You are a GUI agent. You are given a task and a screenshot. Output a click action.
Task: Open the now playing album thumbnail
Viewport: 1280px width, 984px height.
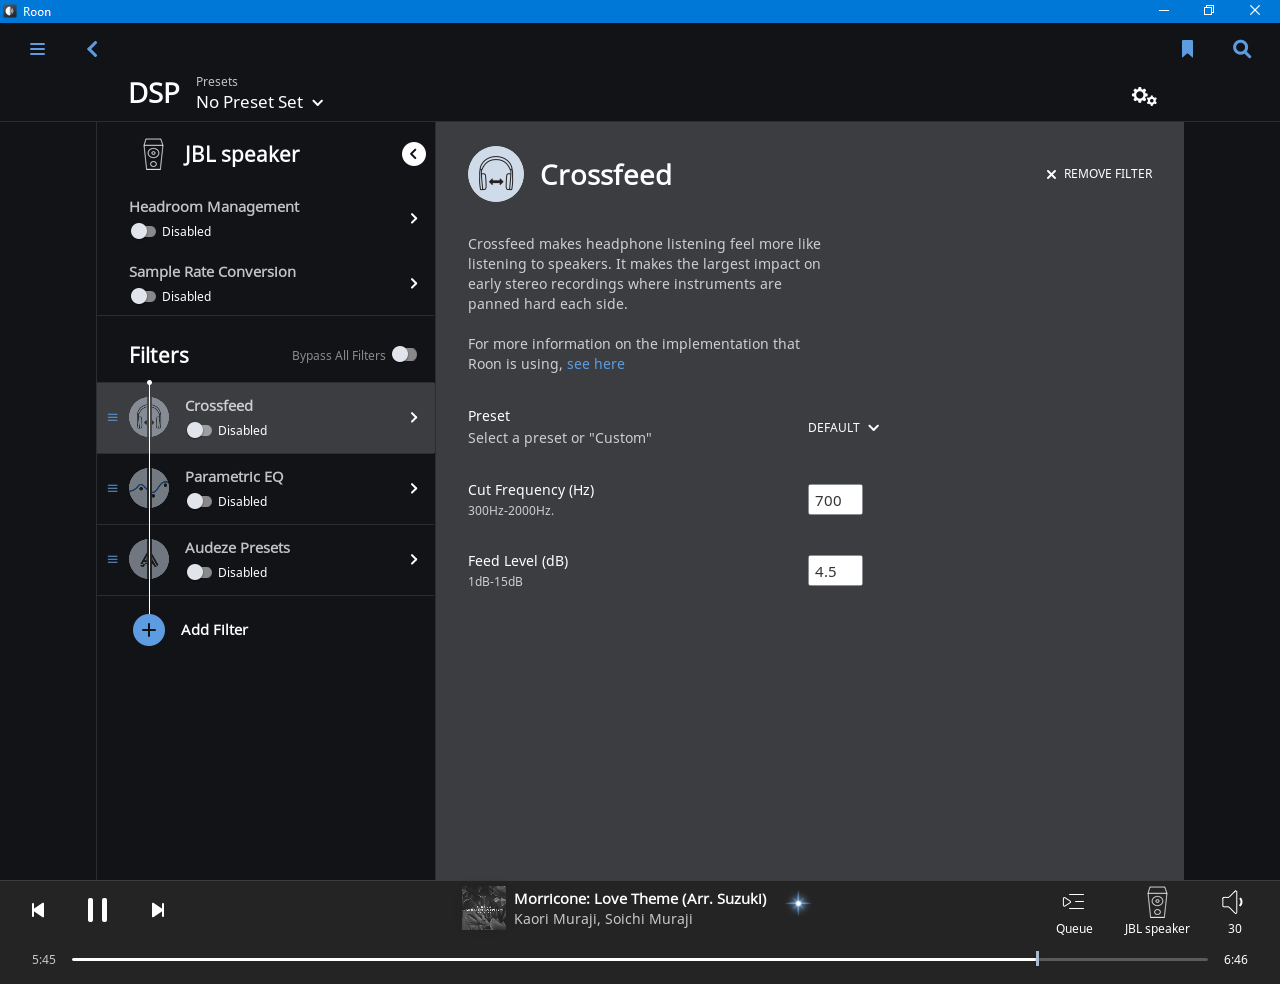click(484, 908)
